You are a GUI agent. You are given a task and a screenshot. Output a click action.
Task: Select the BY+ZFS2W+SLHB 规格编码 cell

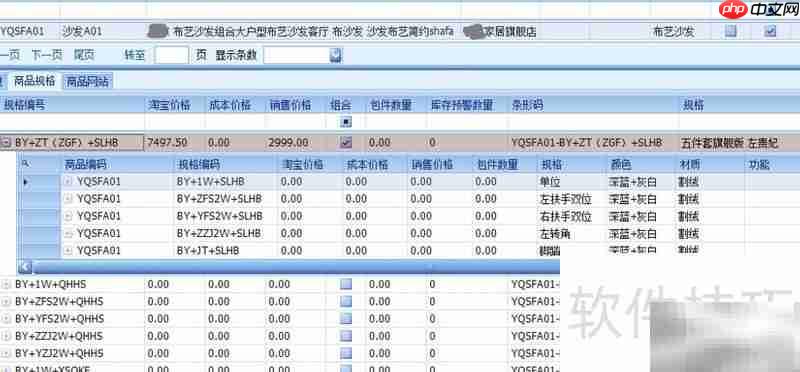[226, 199]
